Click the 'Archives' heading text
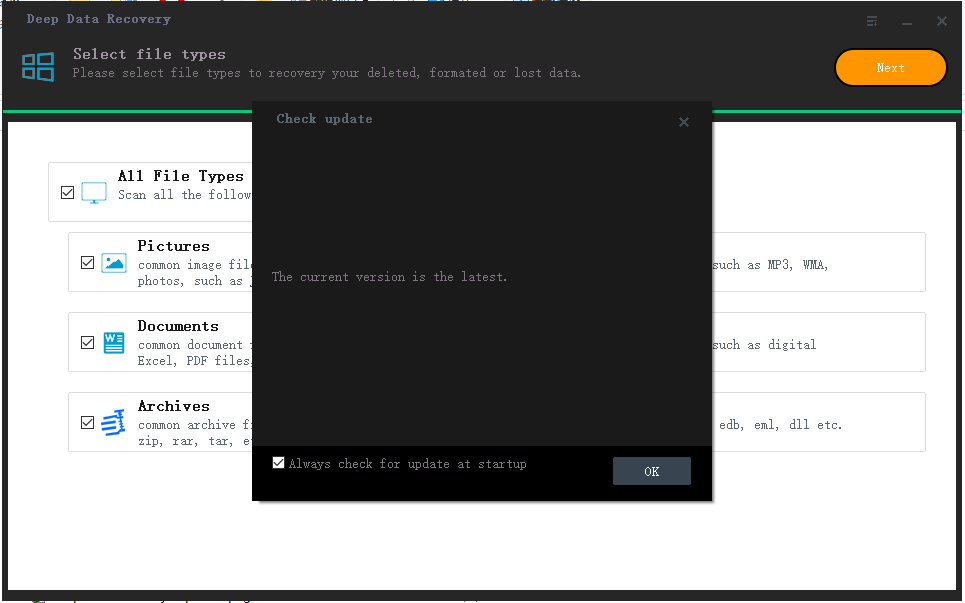The width and height of the screenshot is (965, 603). 174,406
